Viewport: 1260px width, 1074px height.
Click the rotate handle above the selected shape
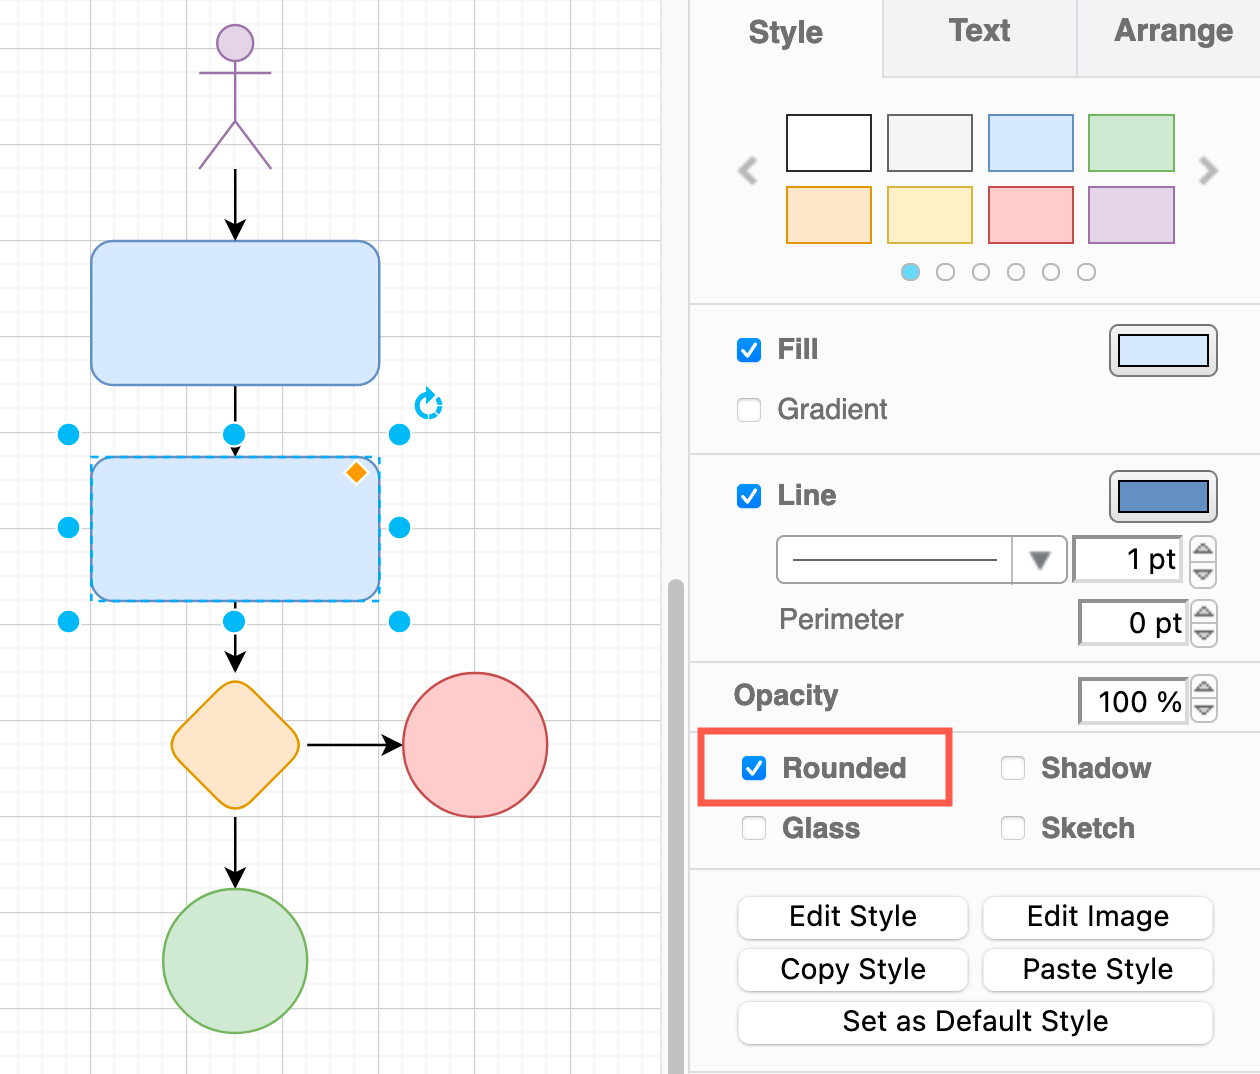click(428, 404)
